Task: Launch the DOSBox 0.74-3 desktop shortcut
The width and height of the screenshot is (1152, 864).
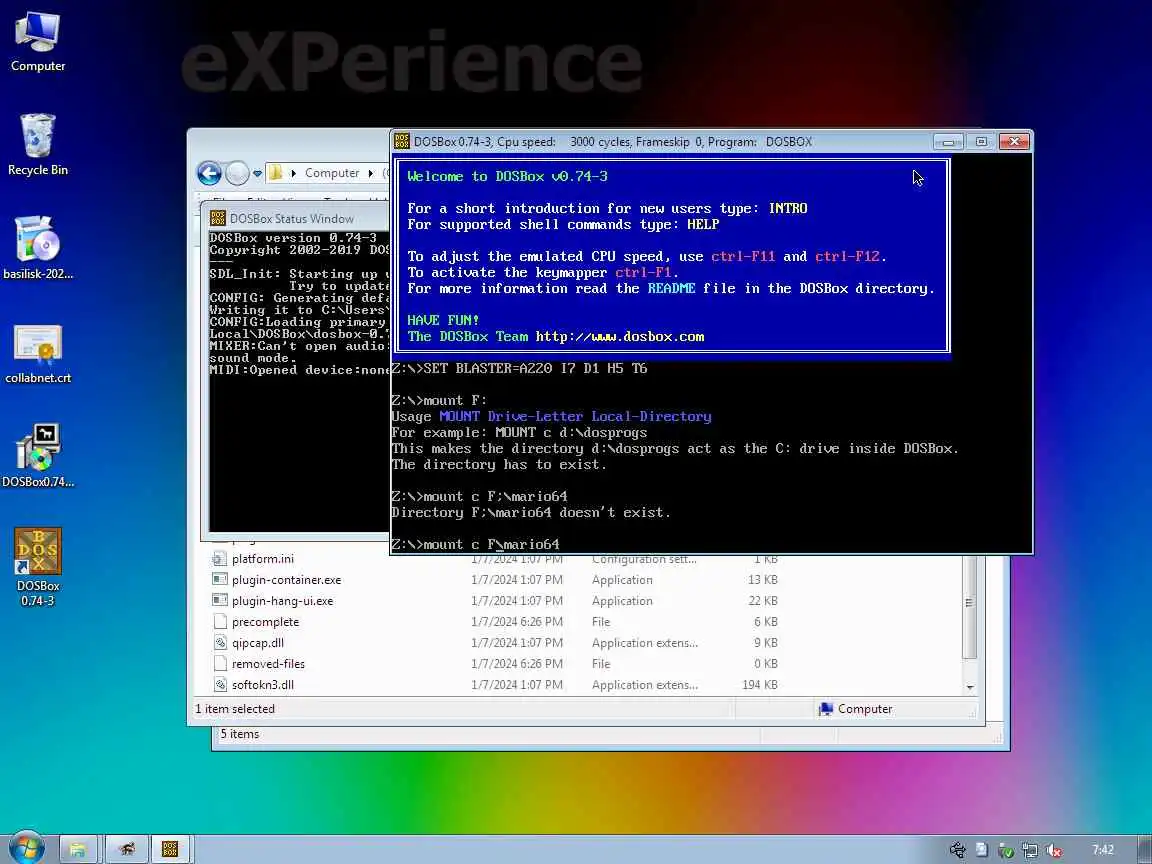Action: coord(37,567)
